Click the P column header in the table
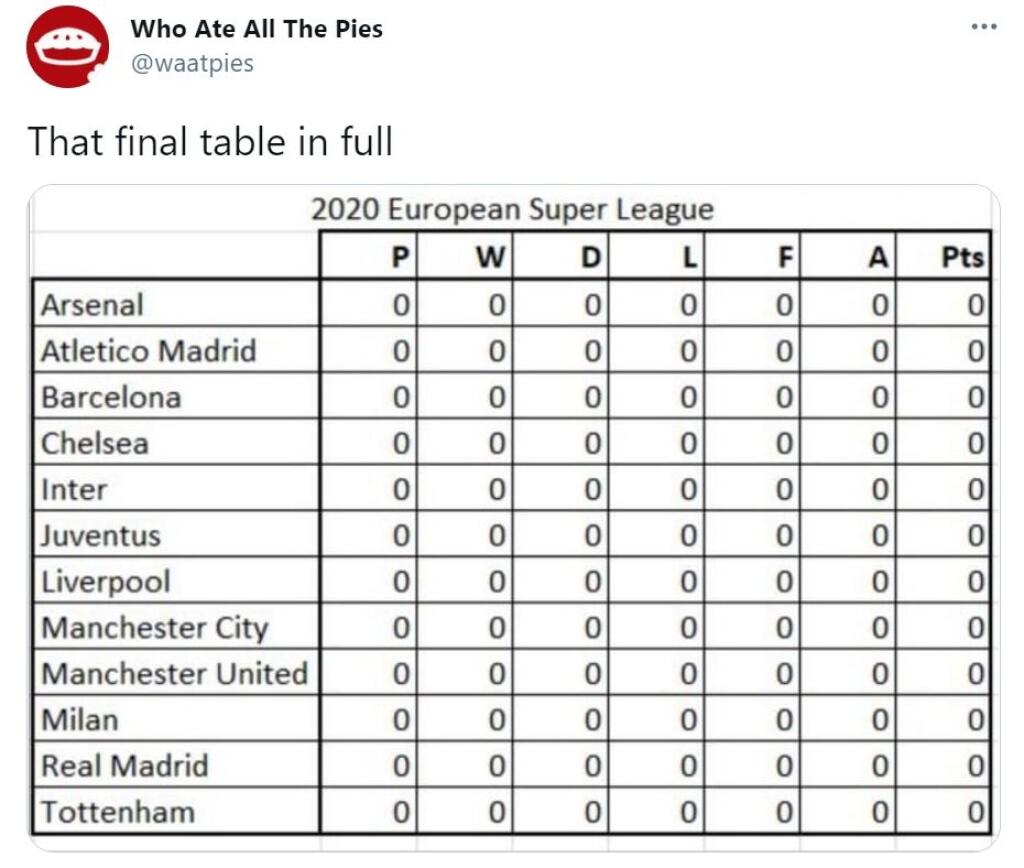The height and width of the screenshot is (868, 1024). [x=369, y=255]
